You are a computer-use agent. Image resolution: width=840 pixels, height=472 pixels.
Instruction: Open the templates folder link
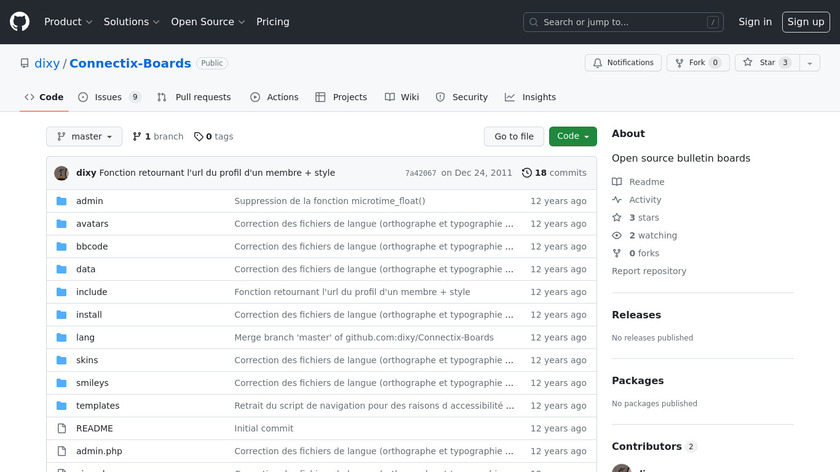point(98,406)
